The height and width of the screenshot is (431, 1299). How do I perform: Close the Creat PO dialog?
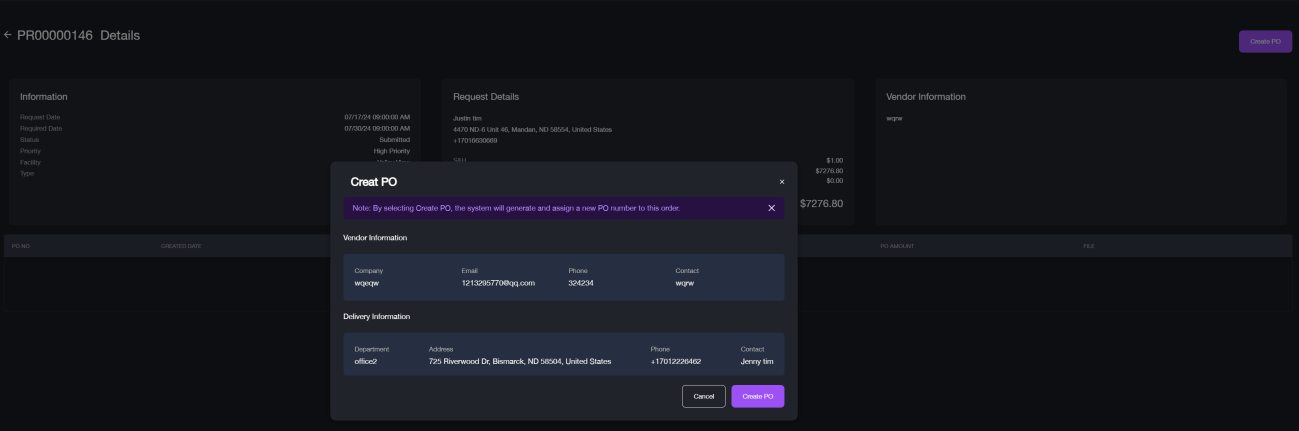click(782, 182)
